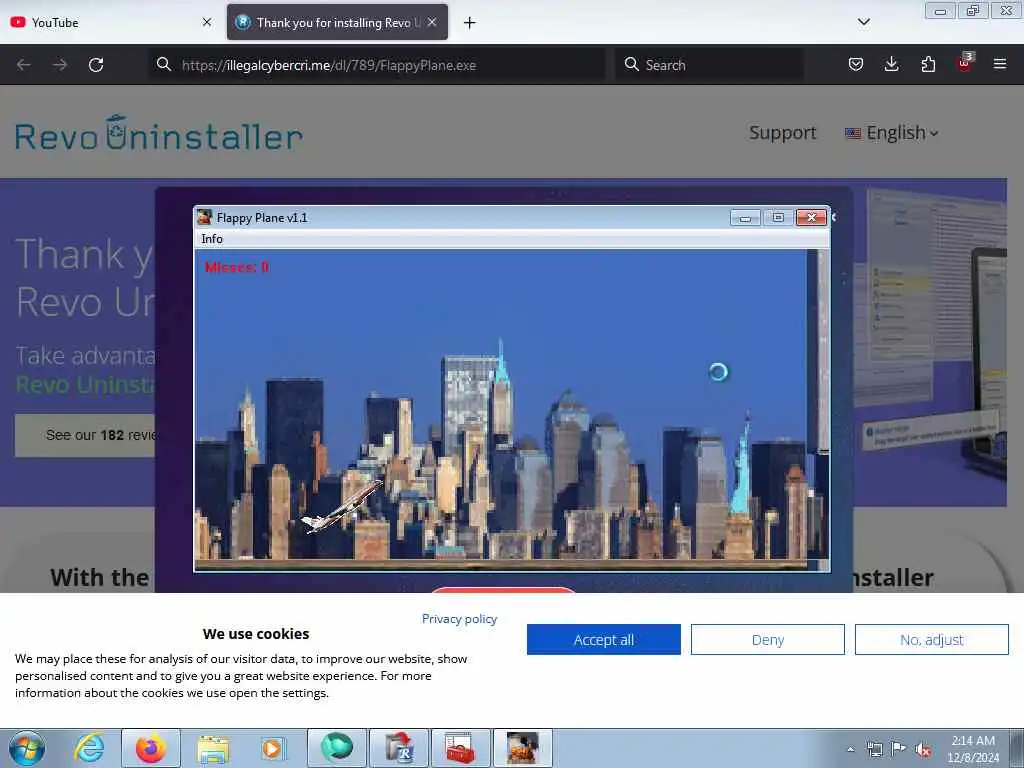Click the URL address field
The width and height of the screenshot is (1024, 768).
pos(377,65)
